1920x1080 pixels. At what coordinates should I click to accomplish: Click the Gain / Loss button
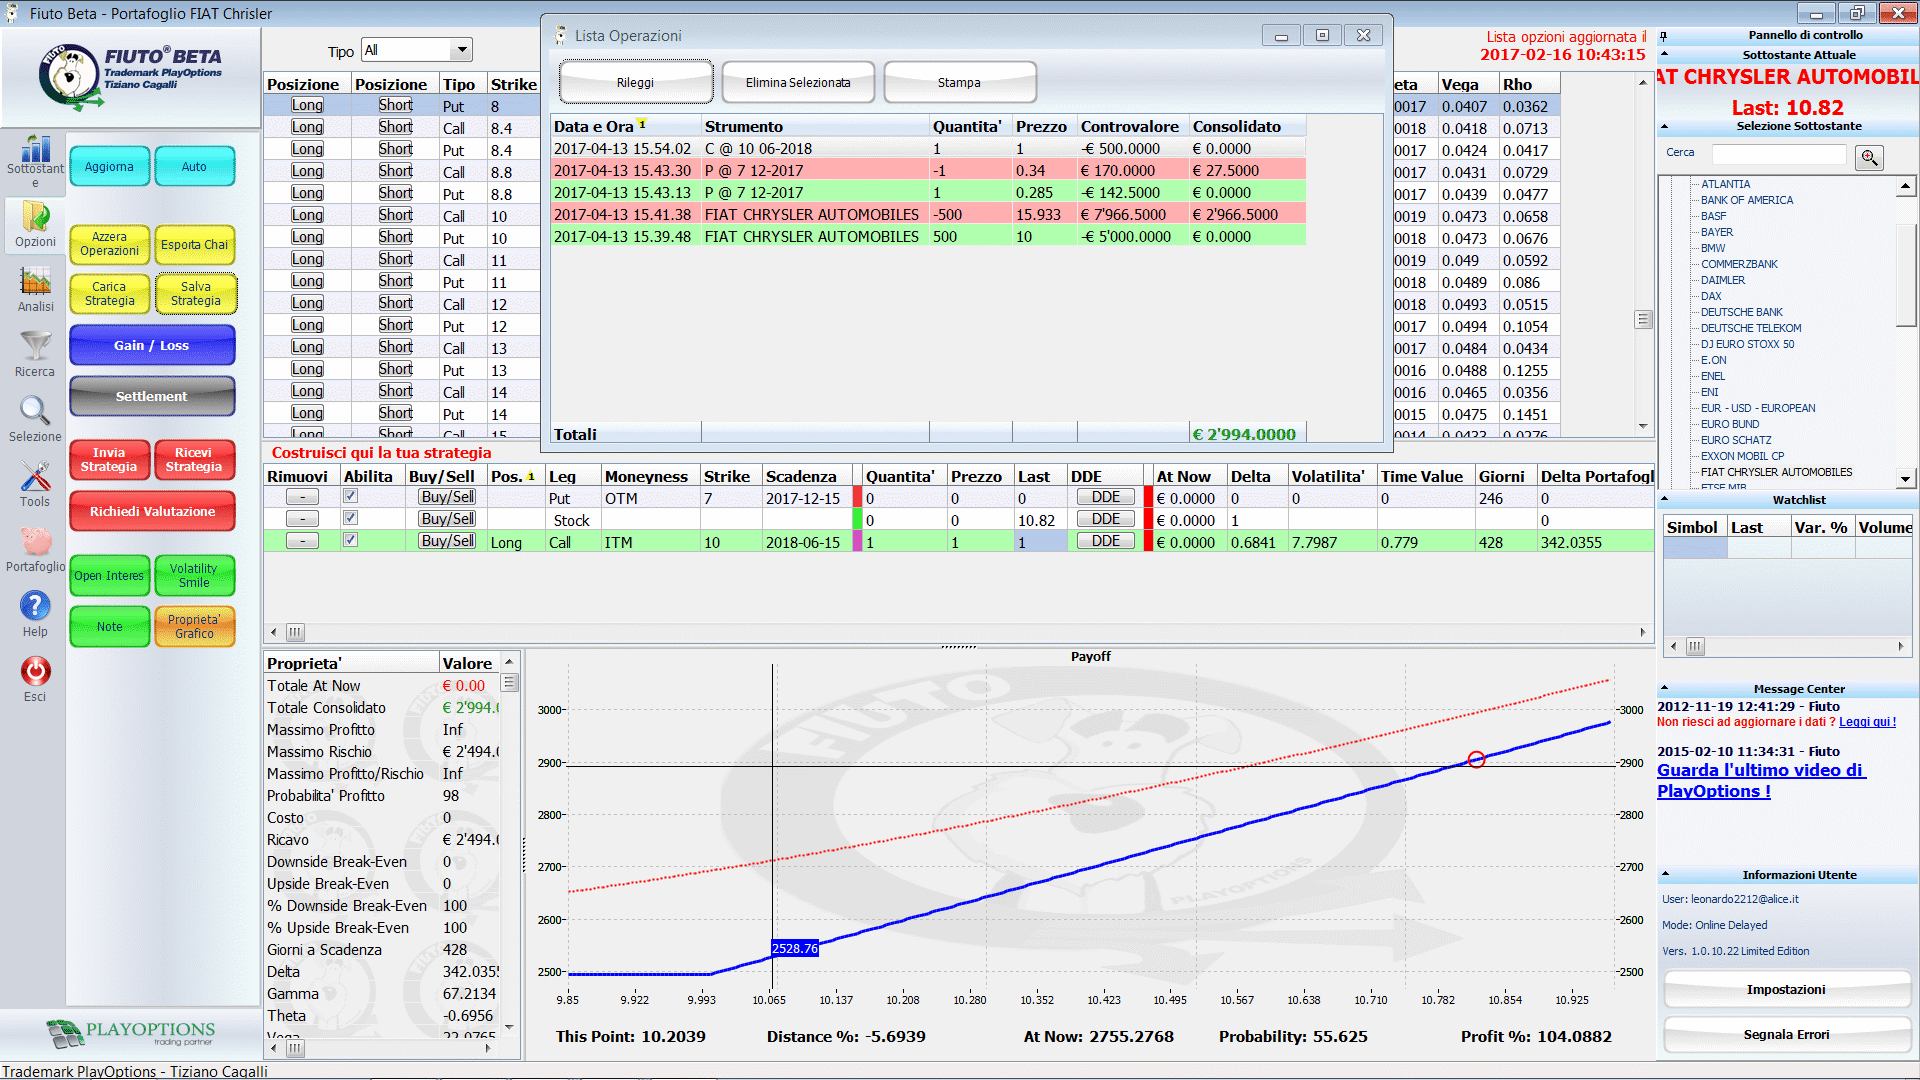(152, 345)
